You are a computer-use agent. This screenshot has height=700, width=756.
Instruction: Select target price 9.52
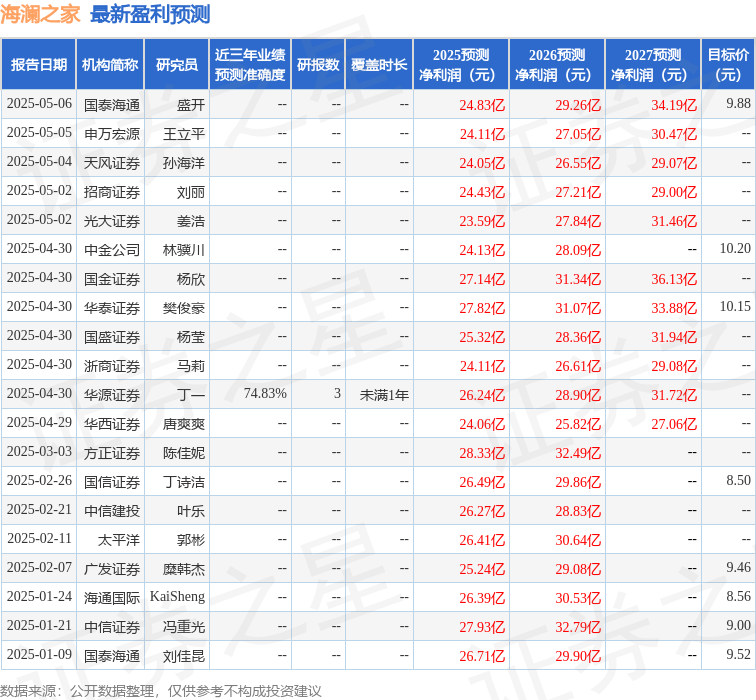coord(739,654)
